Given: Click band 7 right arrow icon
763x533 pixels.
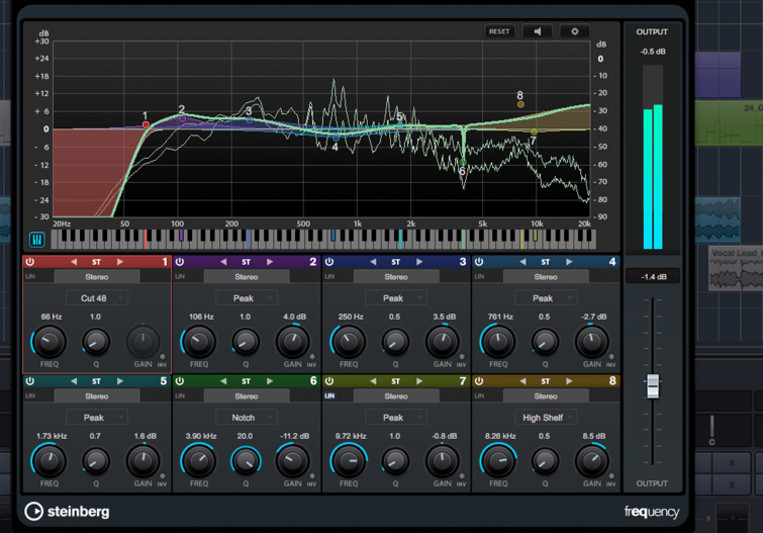Looking at the screenshot, I should (x=419, y=381).
